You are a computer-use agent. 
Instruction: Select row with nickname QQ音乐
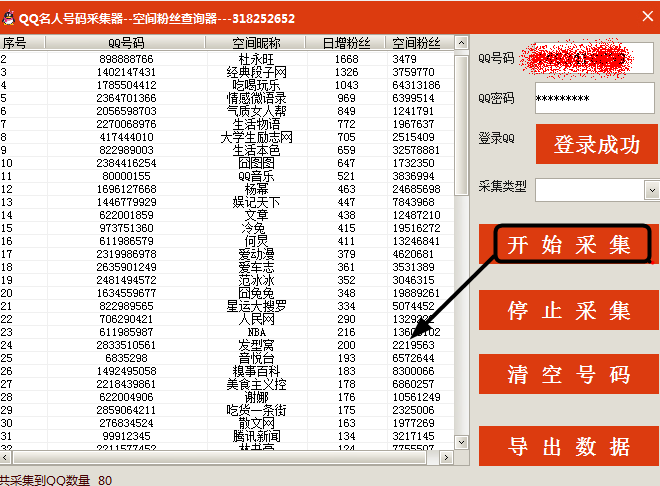227,176
